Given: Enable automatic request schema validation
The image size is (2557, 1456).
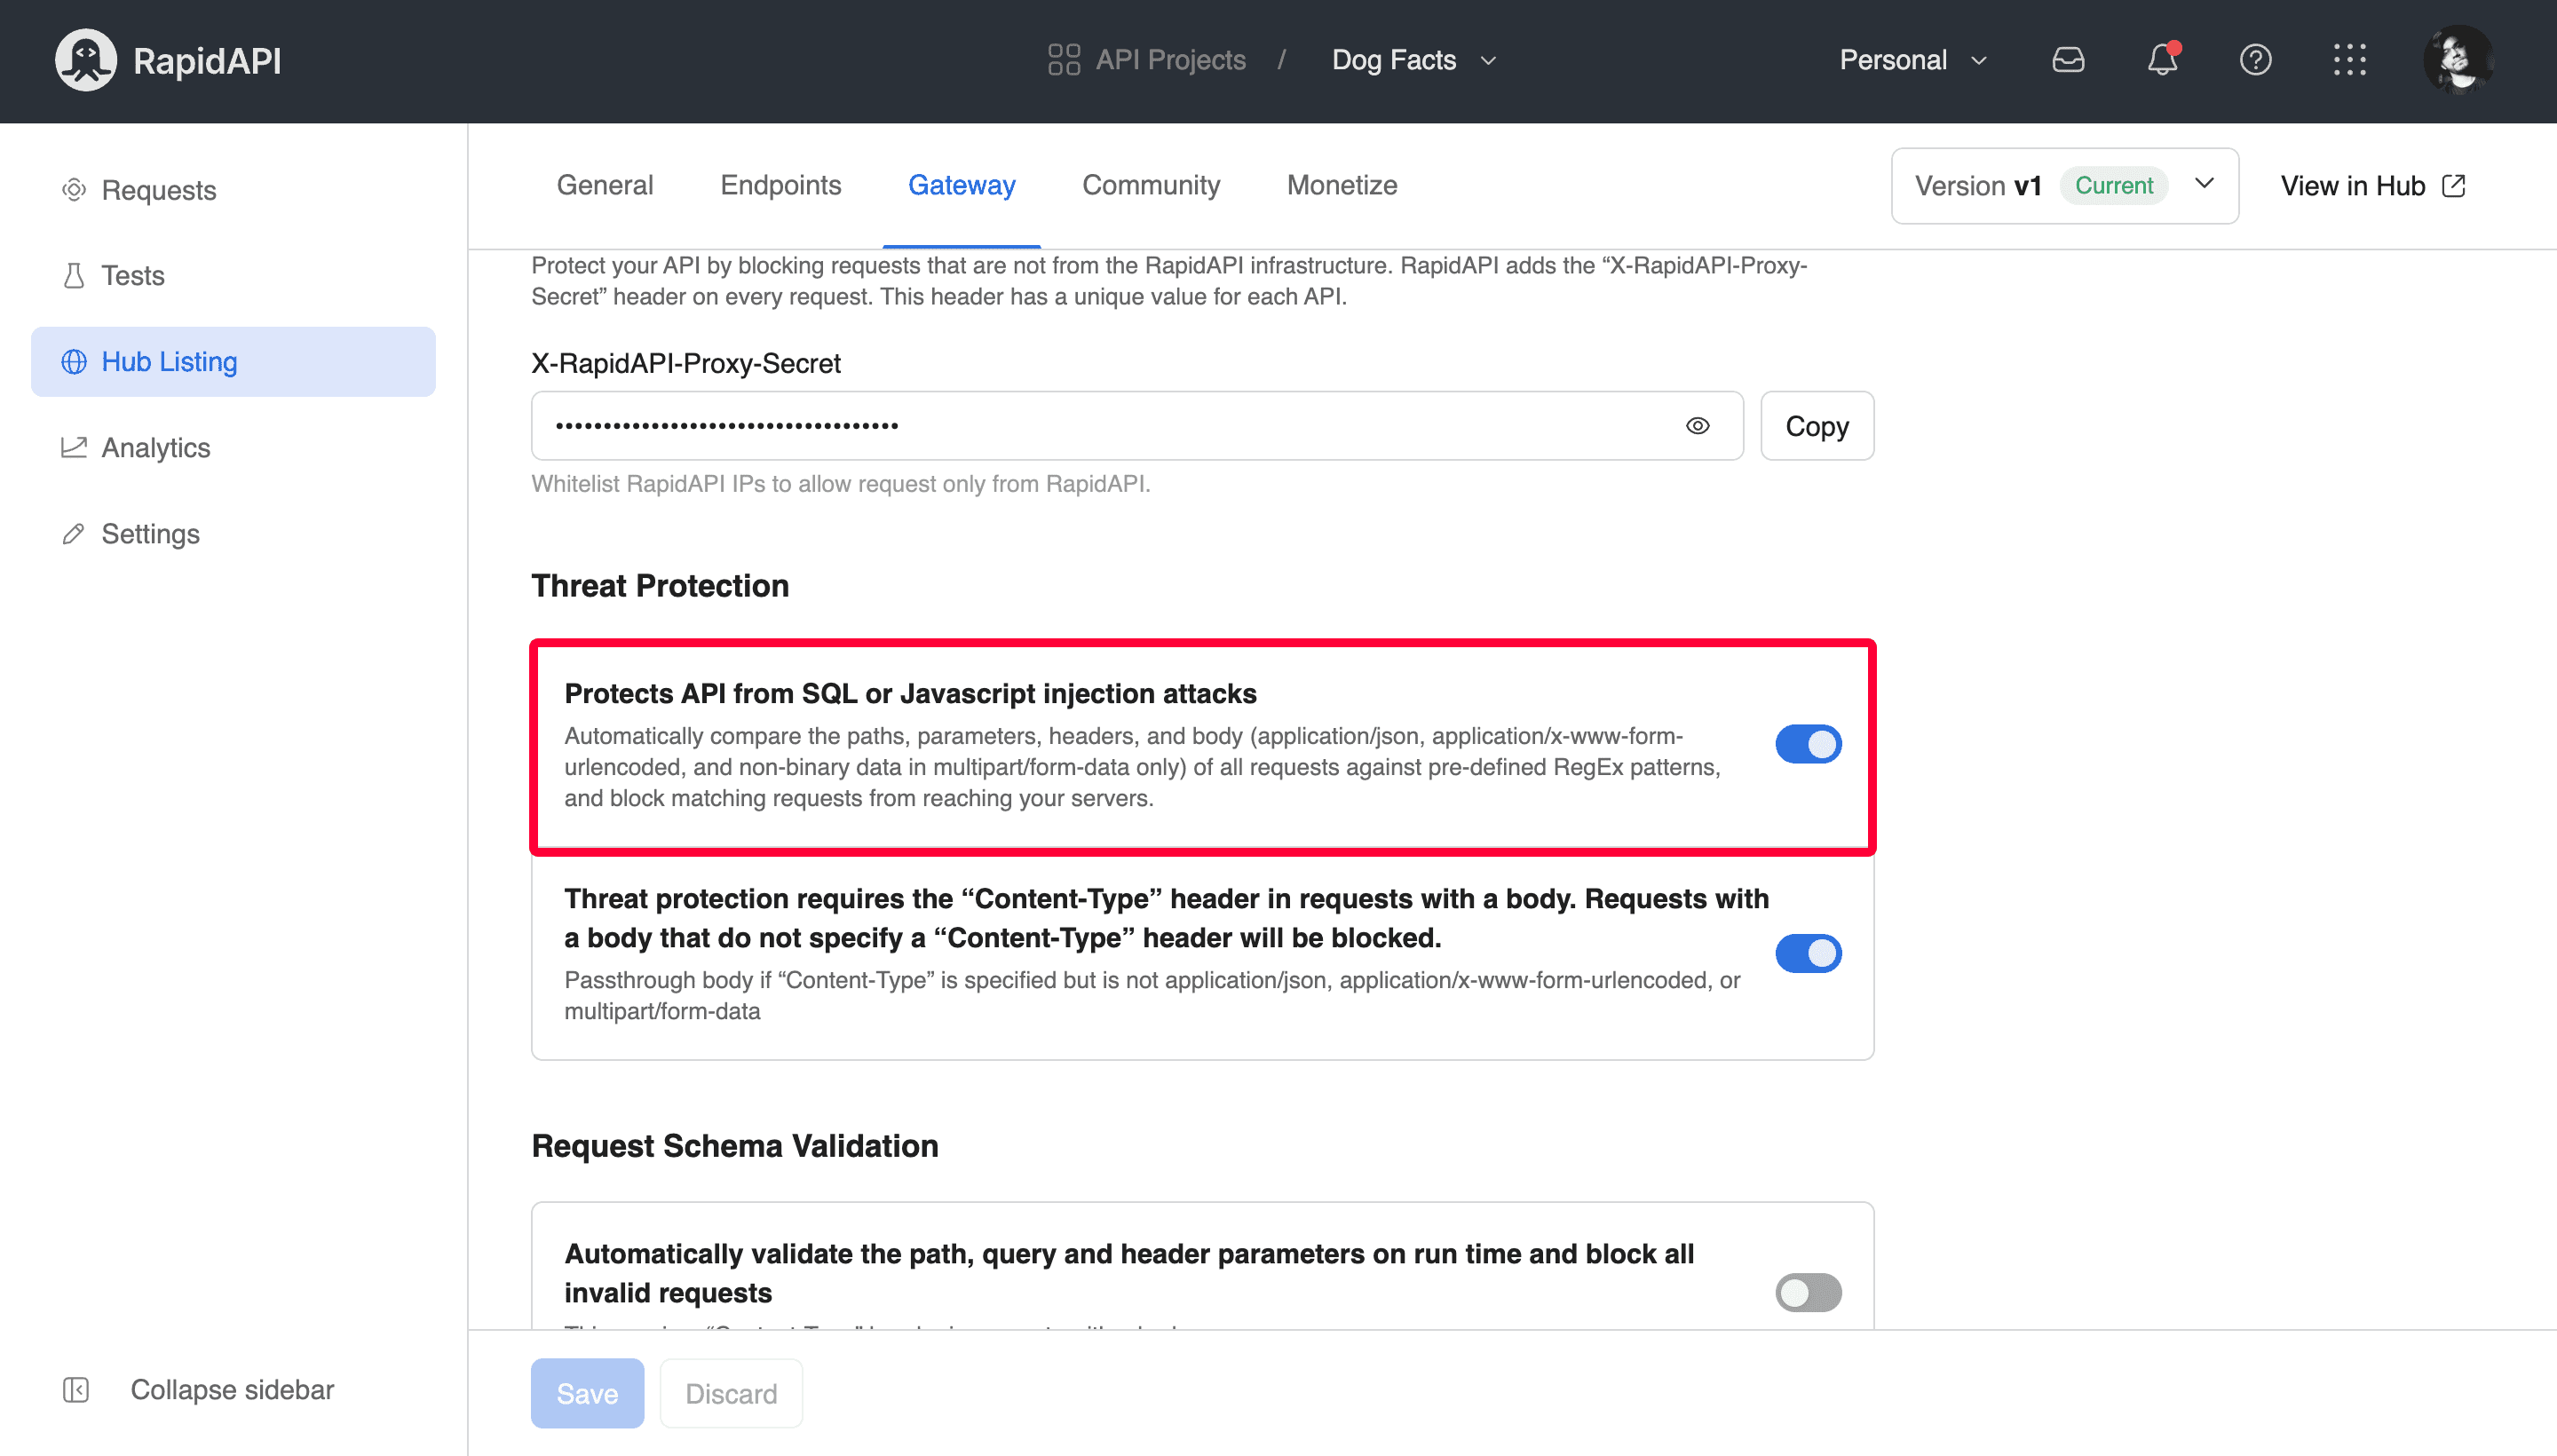Looking at the screenshot, I should click(1809, 1293).
